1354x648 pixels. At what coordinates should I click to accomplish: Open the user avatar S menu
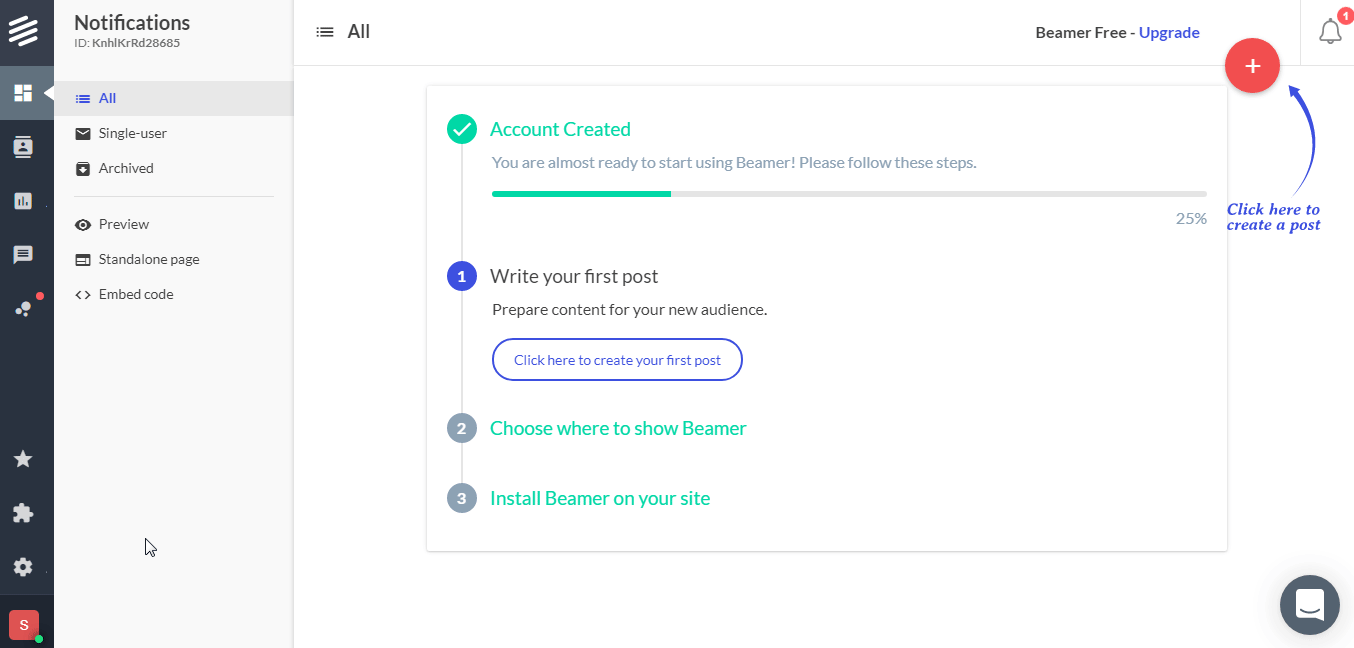[x=24, y=625]
